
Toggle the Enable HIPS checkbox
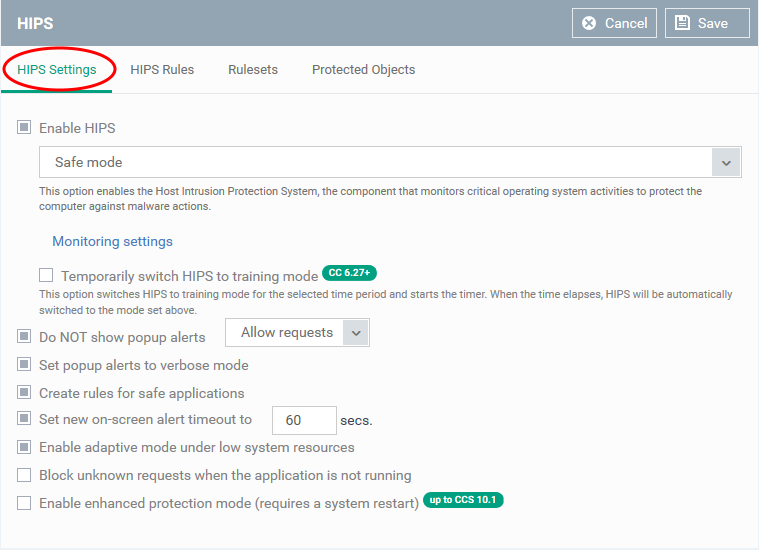point(24,127)
